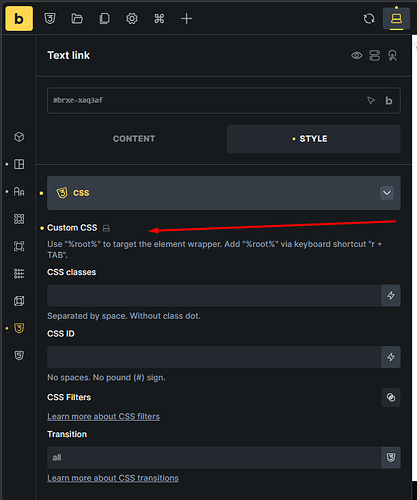Click the yellow Bricks logo button
The width and height of the screenshot is (417, 500).
19,19
